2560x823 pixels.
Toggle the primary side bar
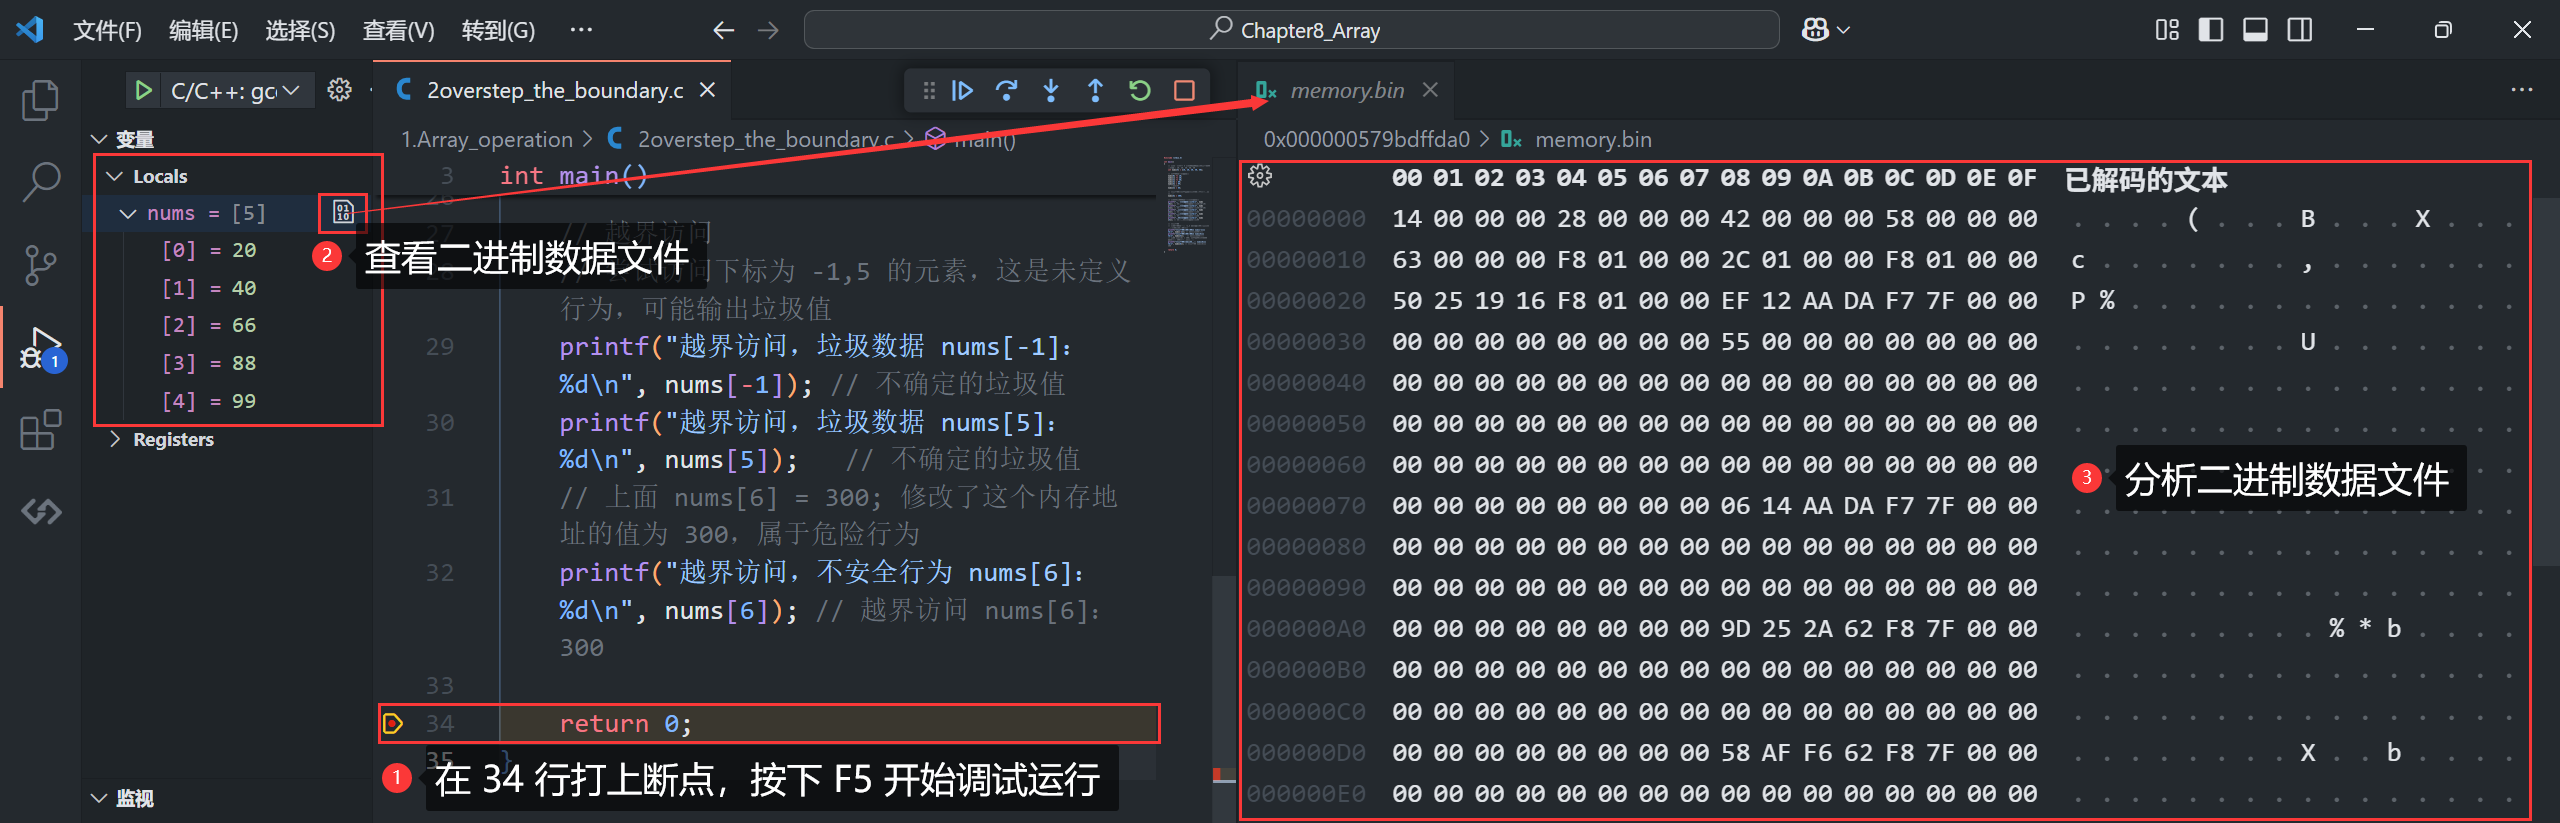tap(2211, 30)
